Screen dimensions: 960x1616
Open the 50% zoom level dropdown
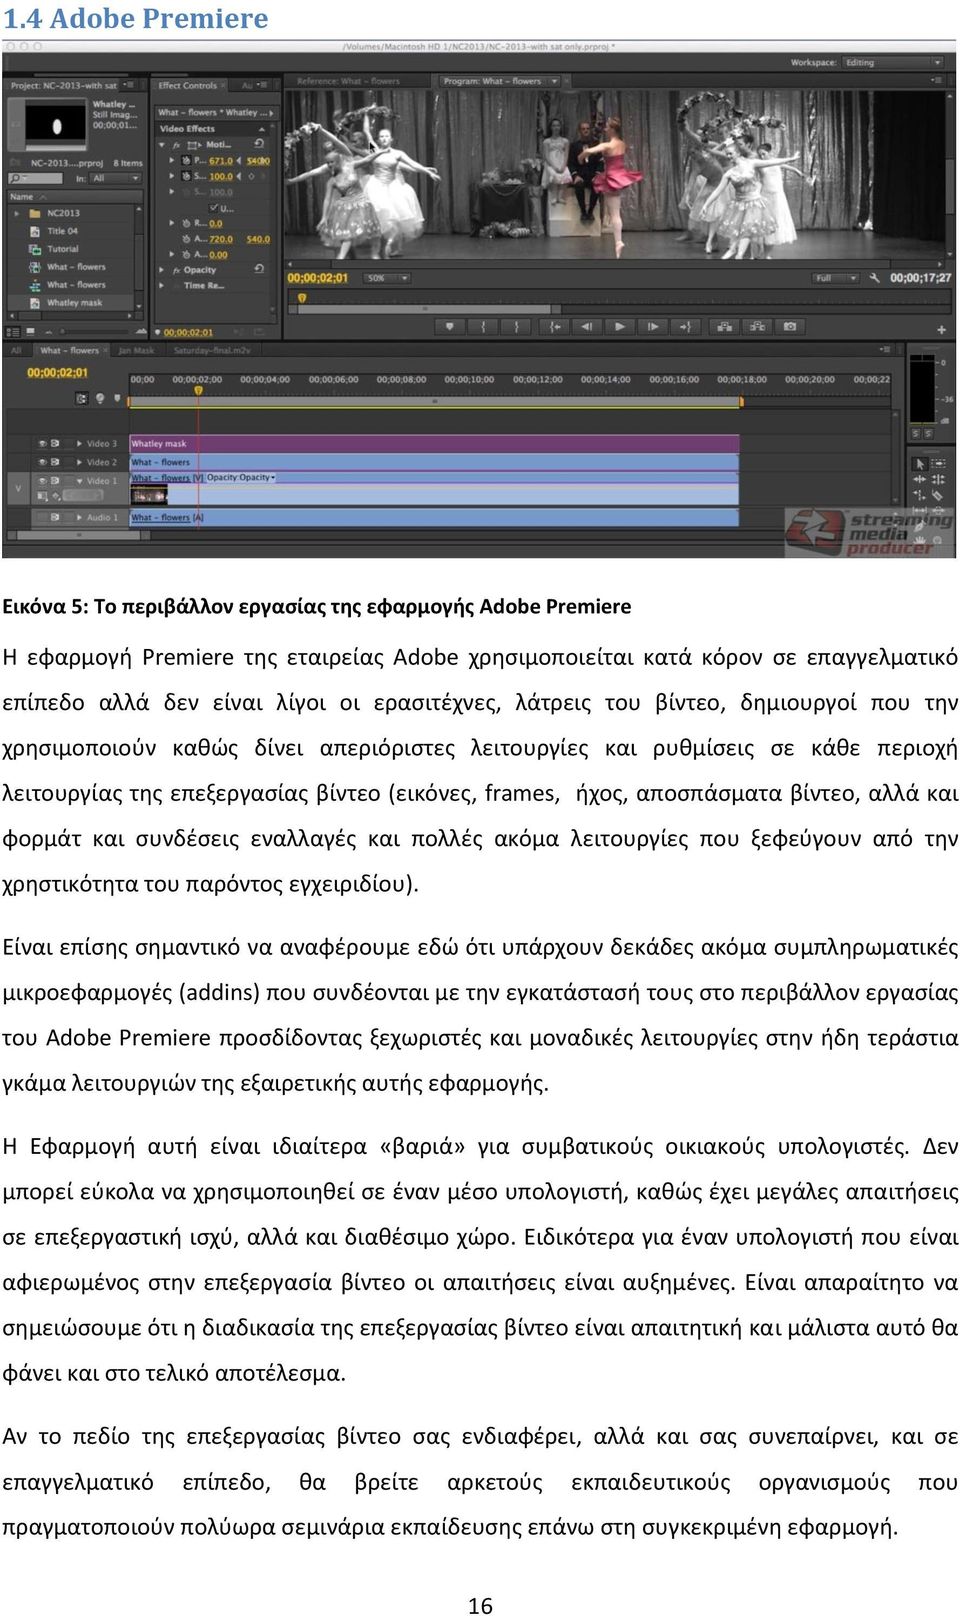coord(387,278)
